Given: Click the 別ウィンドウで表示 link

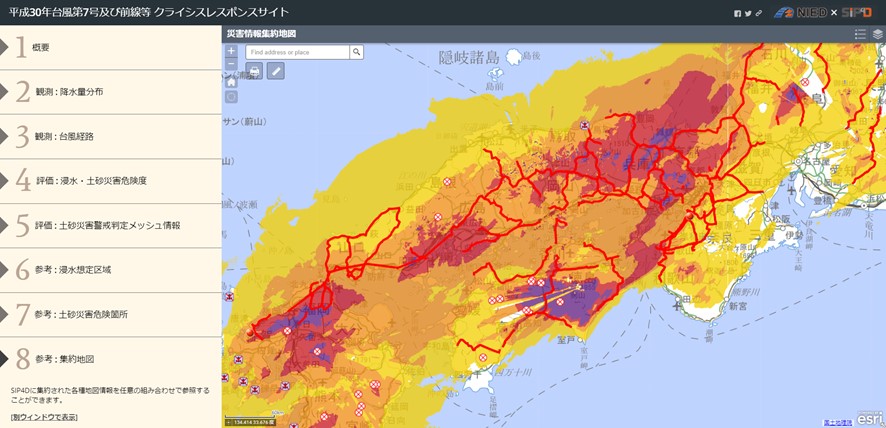Looking at the screenshot, I should click(44, 417).
